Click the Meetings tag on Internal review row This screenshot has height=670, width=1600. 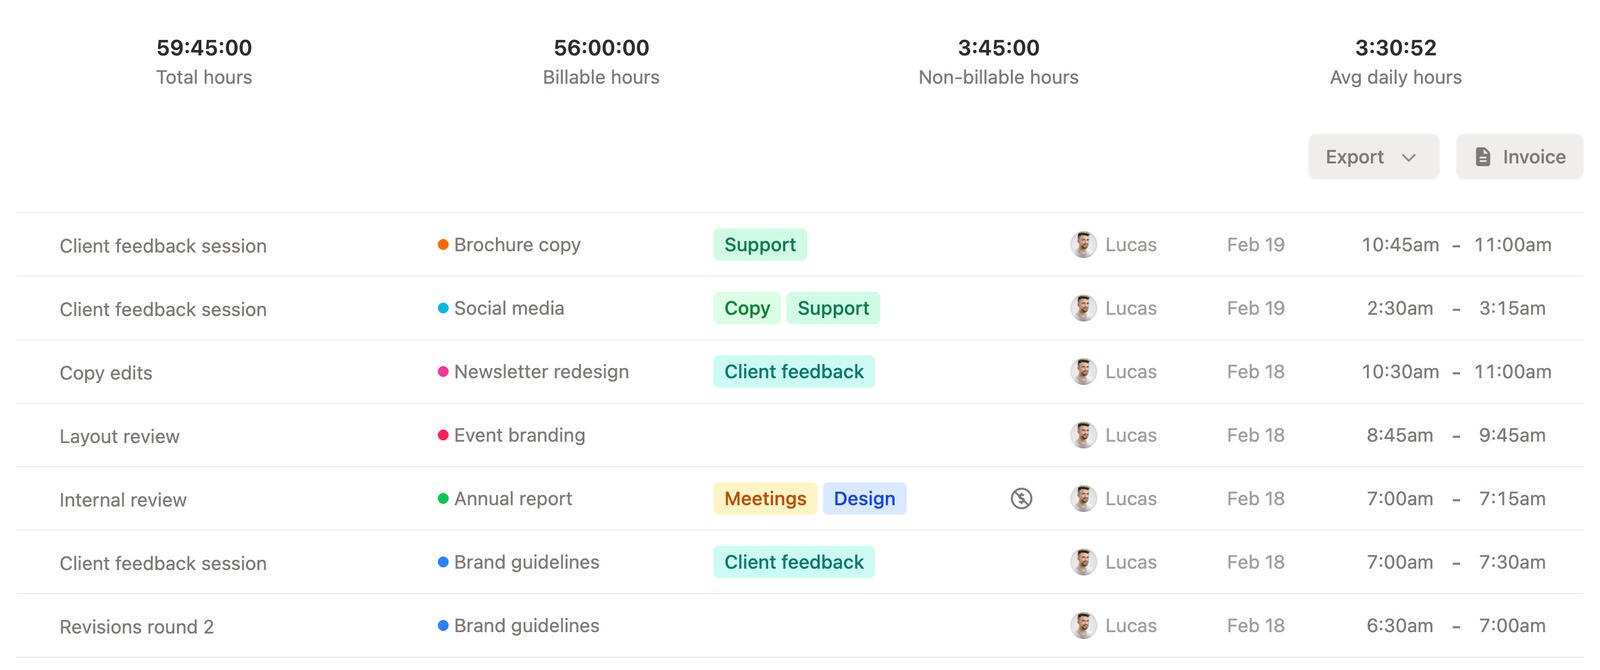764,498
